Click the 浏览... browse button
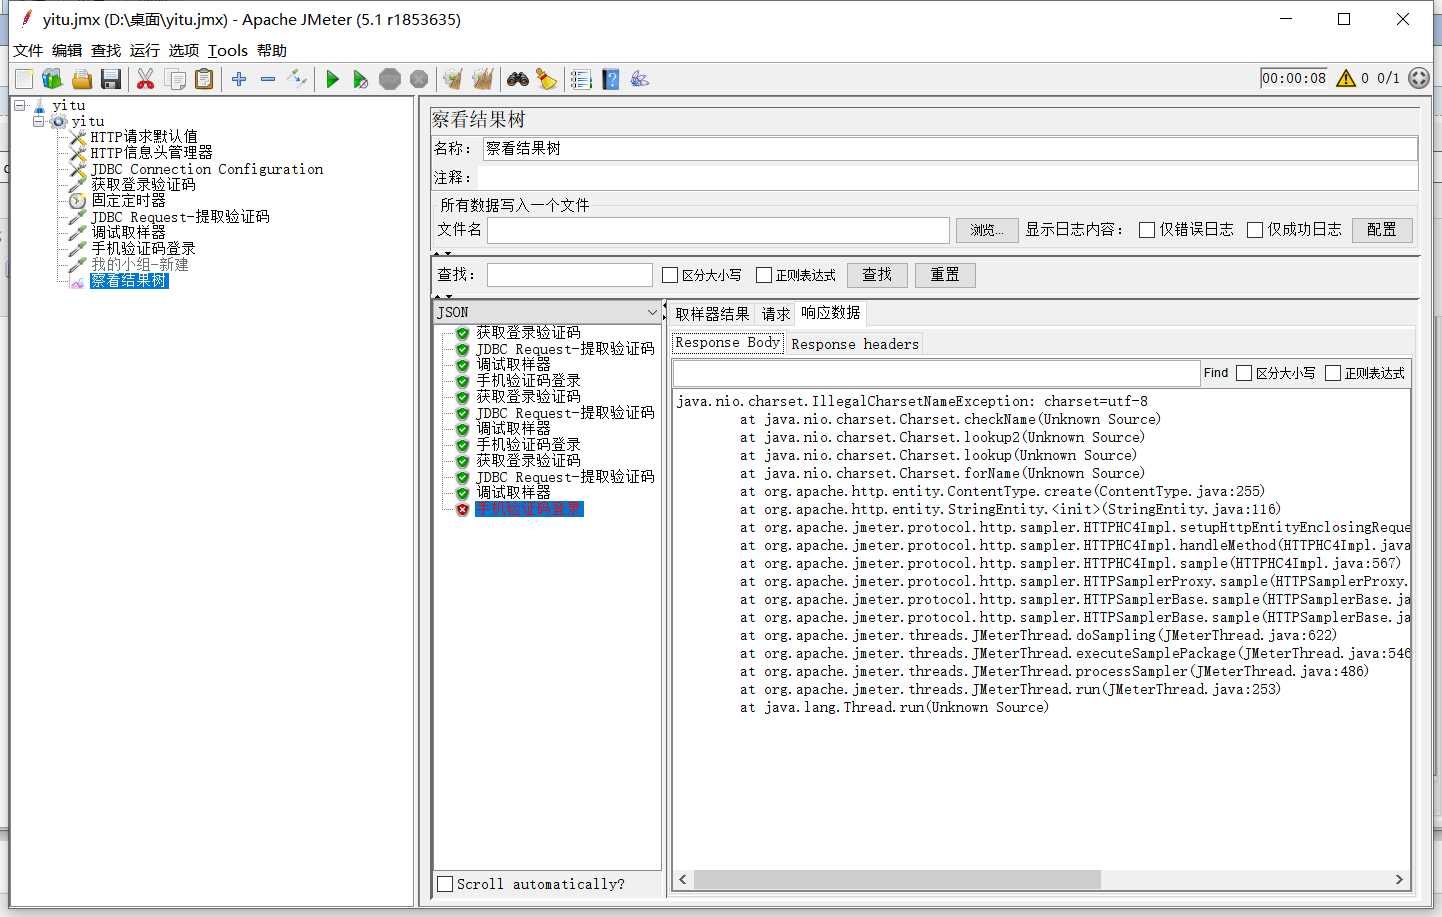 [x=987, y=230]
